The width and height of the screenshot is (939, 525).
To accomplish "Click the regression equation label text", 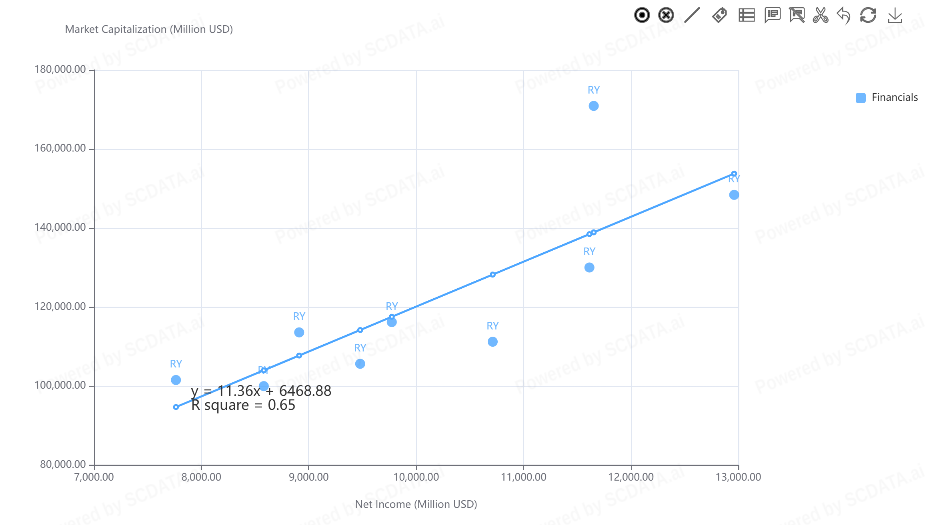I will tap(261, 391).
